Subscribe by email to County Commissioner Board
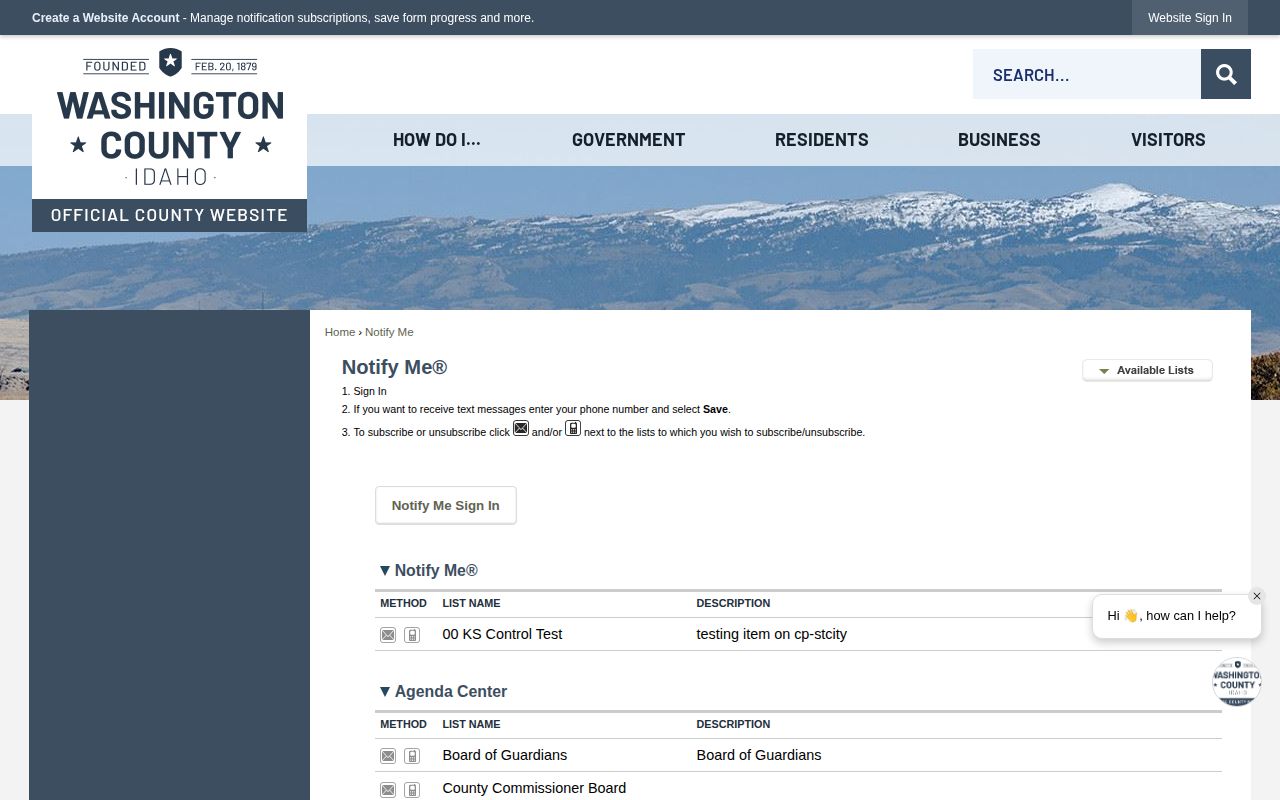 point(388,790)
